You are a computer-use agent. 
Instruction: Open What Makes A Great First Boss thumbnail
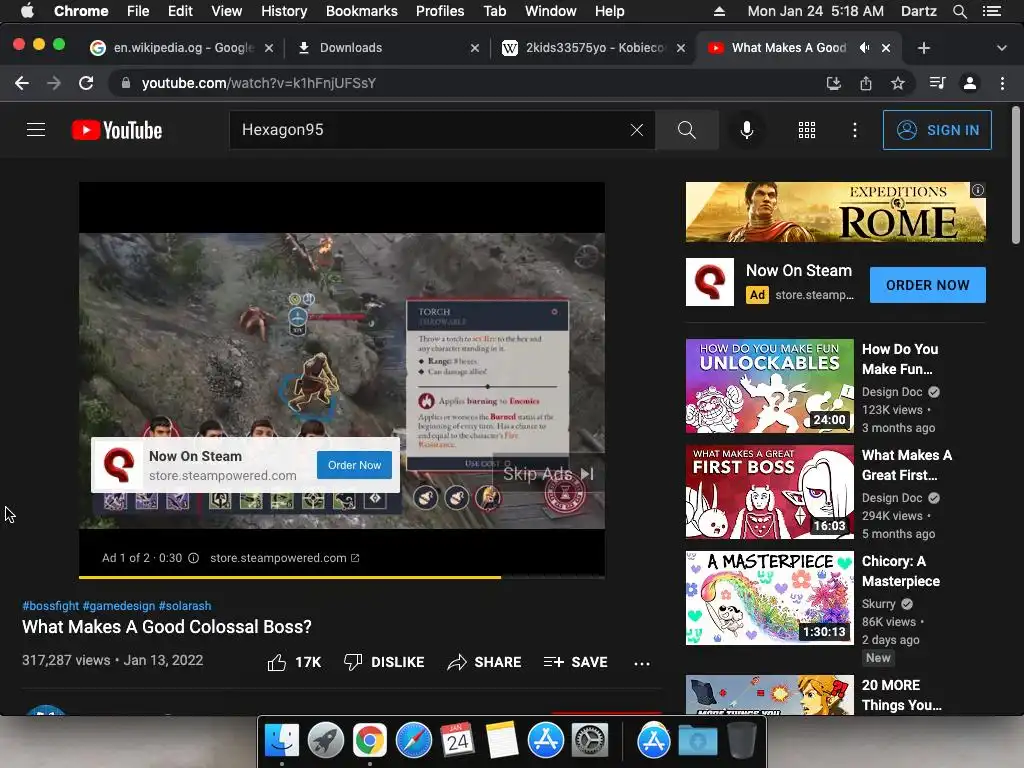[x=769, y=492]
